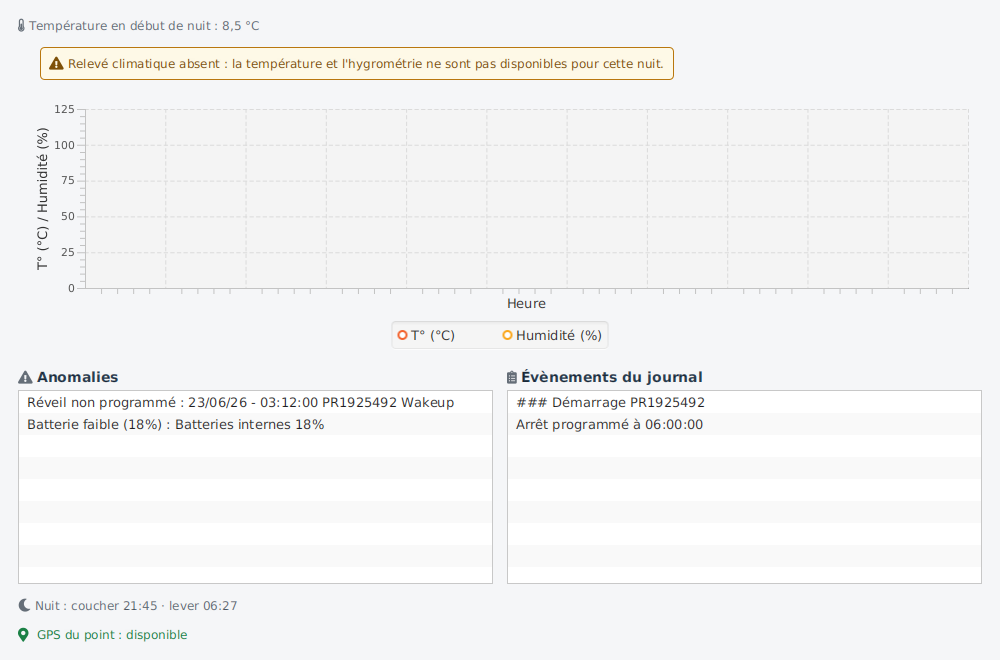Click the clipboard icon beside Évènements du journal
This screenshot has height=660, width=1000.
click(511, 378)
